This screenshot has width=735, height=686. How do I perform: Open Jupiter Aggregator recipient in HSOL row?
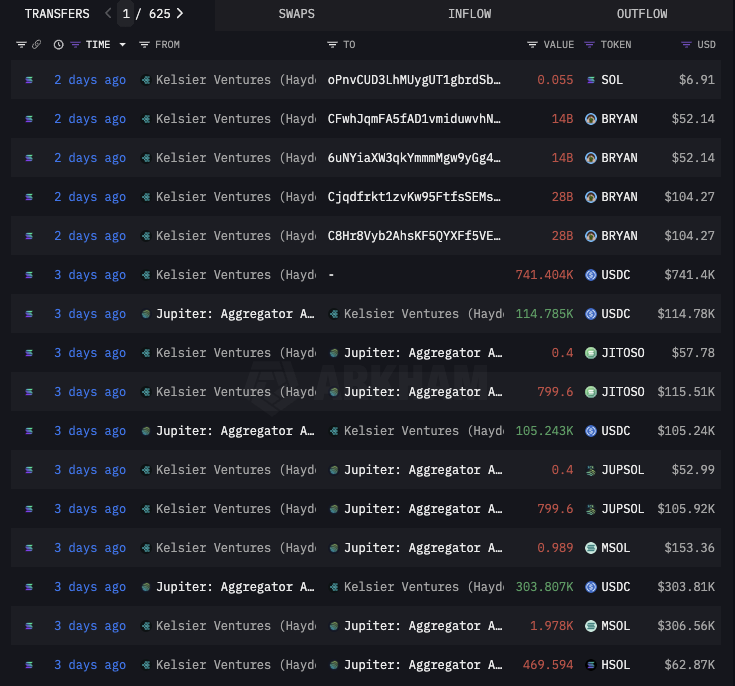423,664
